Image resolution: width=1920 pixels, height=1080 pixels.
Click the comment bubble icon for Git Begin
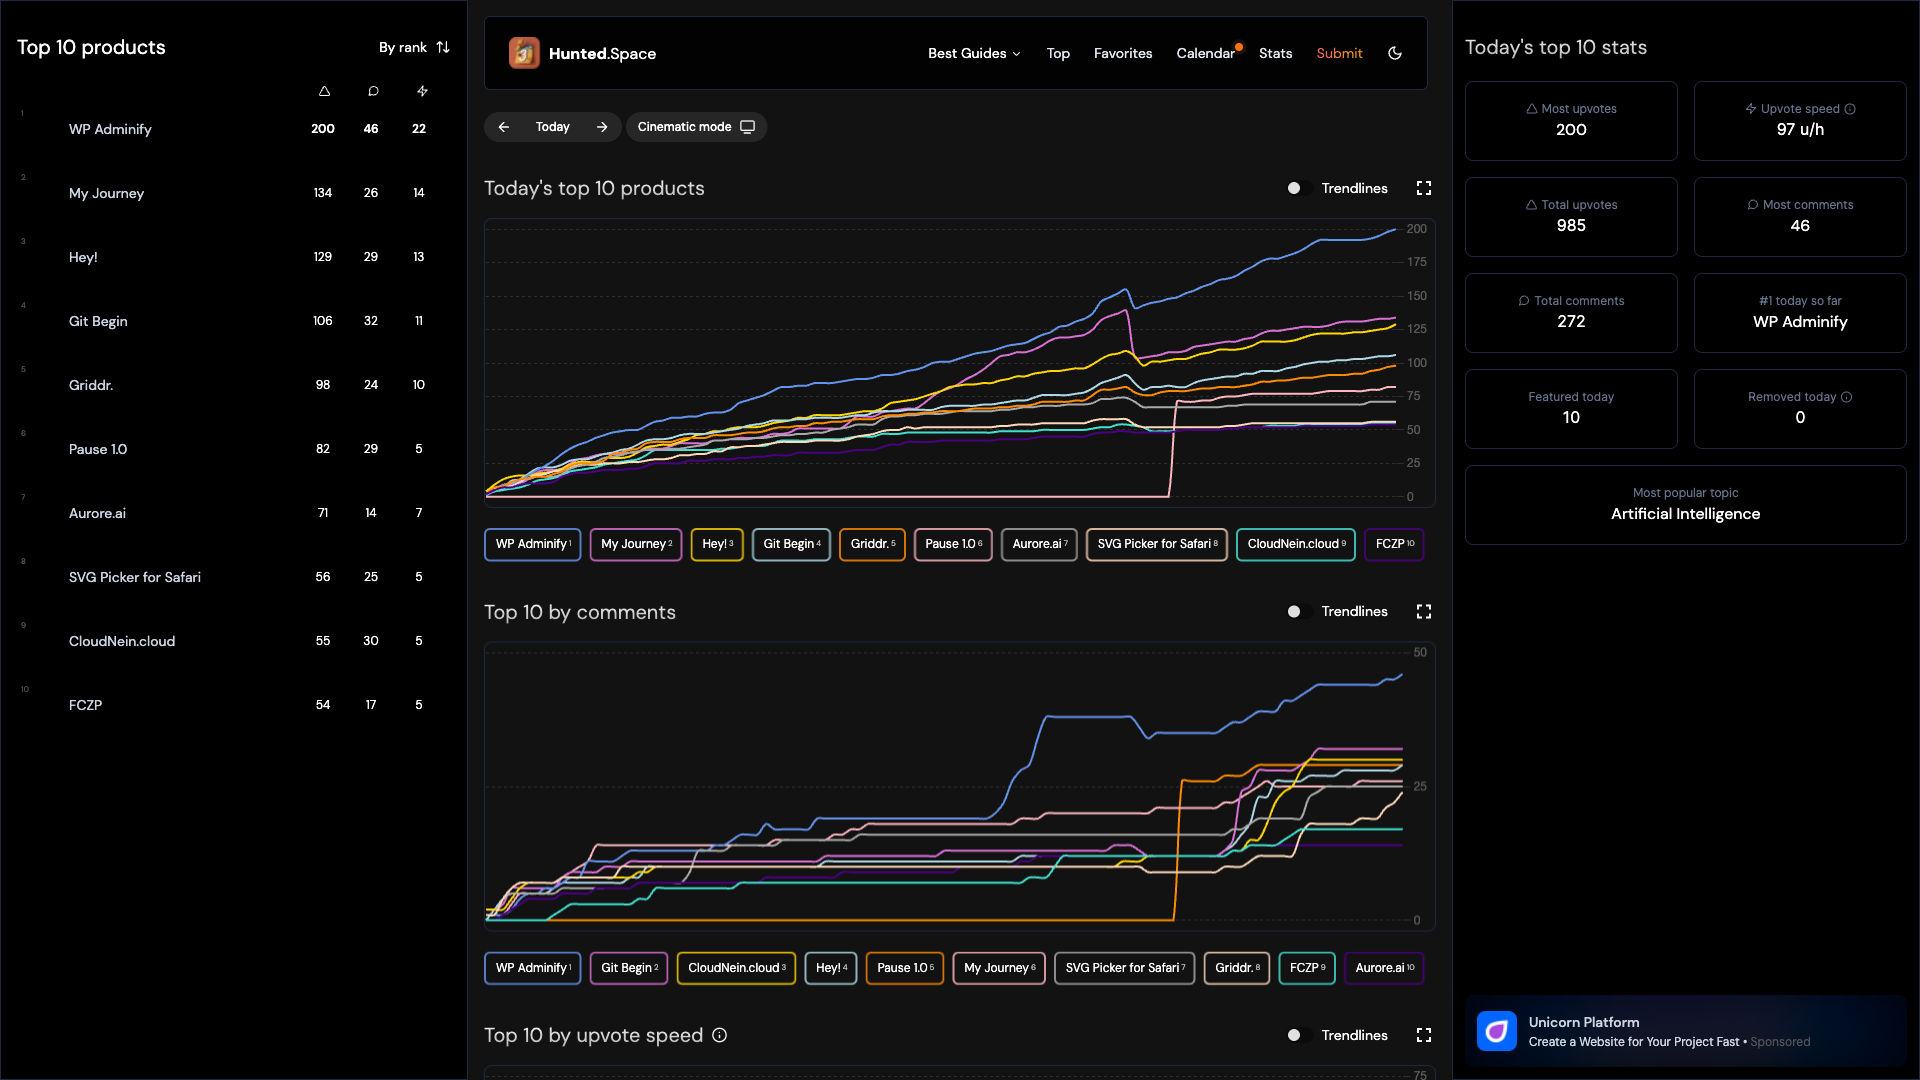(x=372, y=320)
